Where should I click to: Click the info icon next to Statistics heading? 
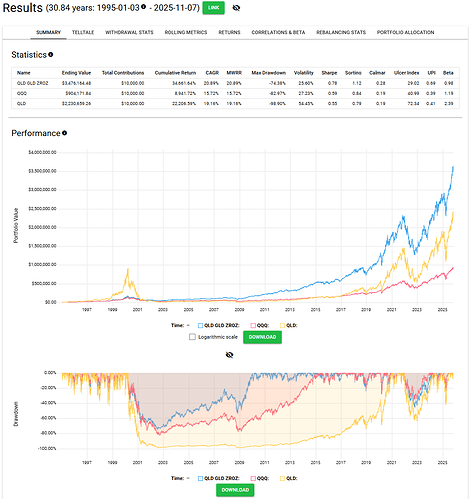[51, 54]
